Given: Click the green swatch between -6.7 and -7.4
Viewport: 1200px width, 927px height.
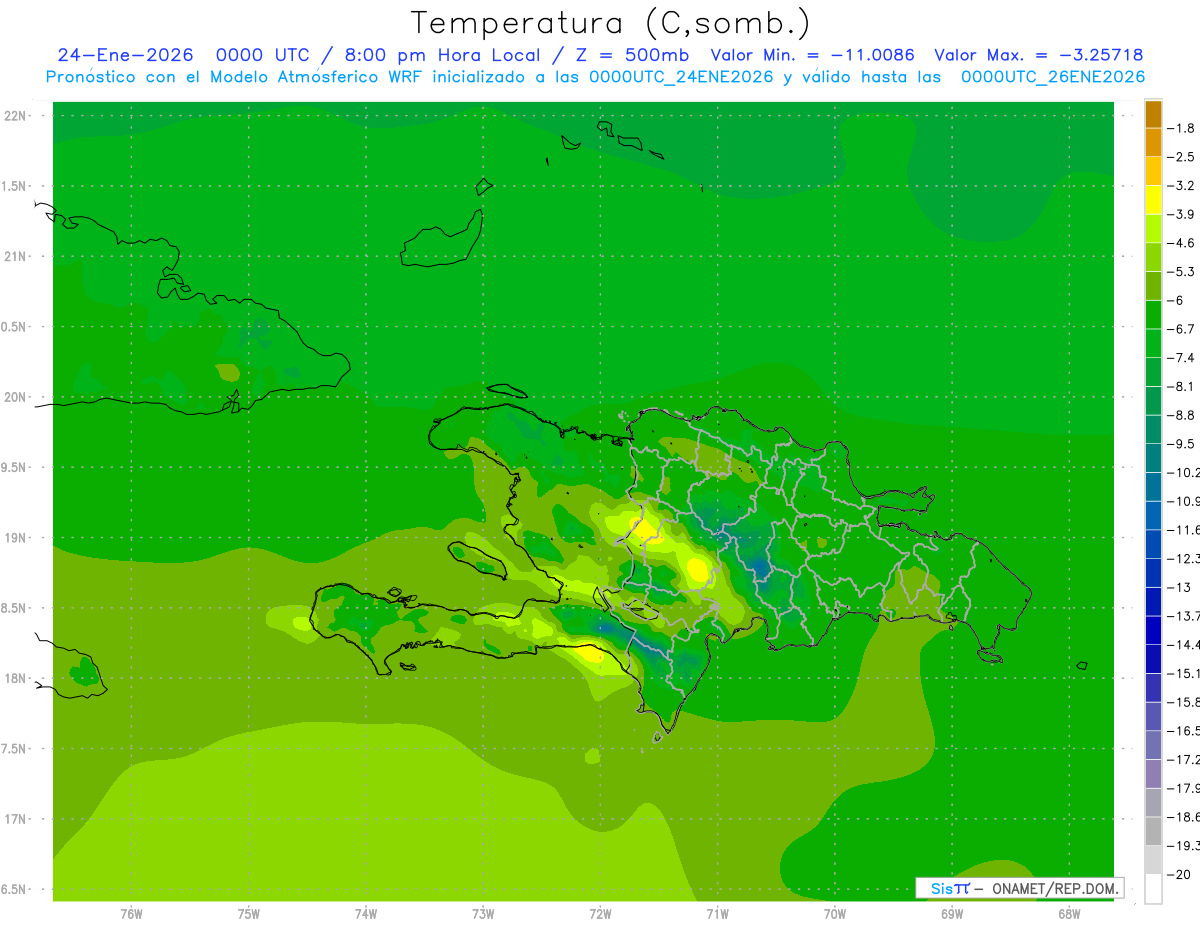Looking at the screenshot, I should click(1153, 343).
